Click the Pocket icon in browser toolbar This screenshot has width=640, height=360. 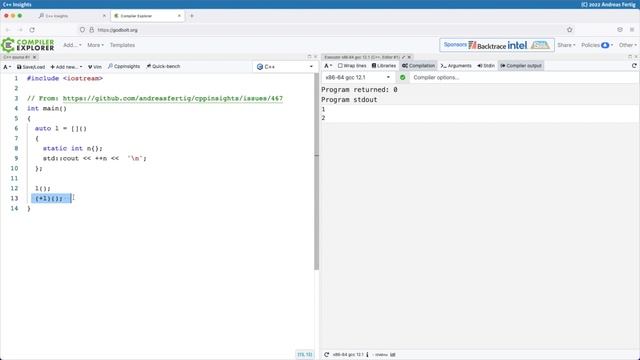pyautogui.click(x=620, y=30)
